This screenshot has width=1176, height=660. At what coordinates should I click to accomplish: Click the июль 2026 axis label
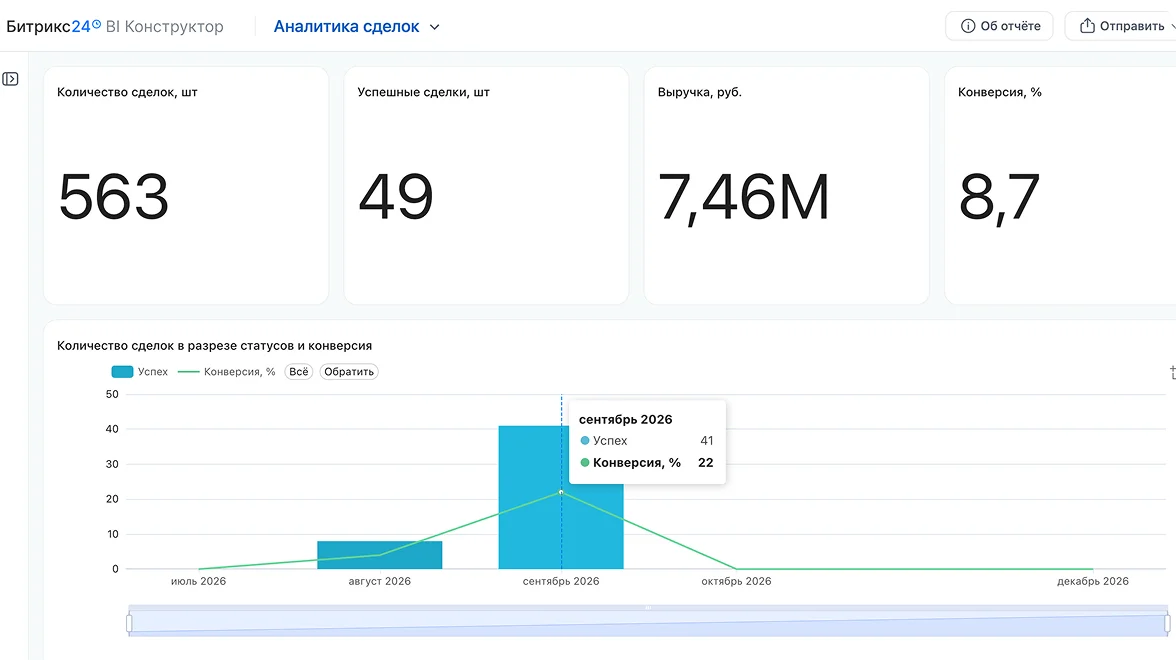pos(198,581)
